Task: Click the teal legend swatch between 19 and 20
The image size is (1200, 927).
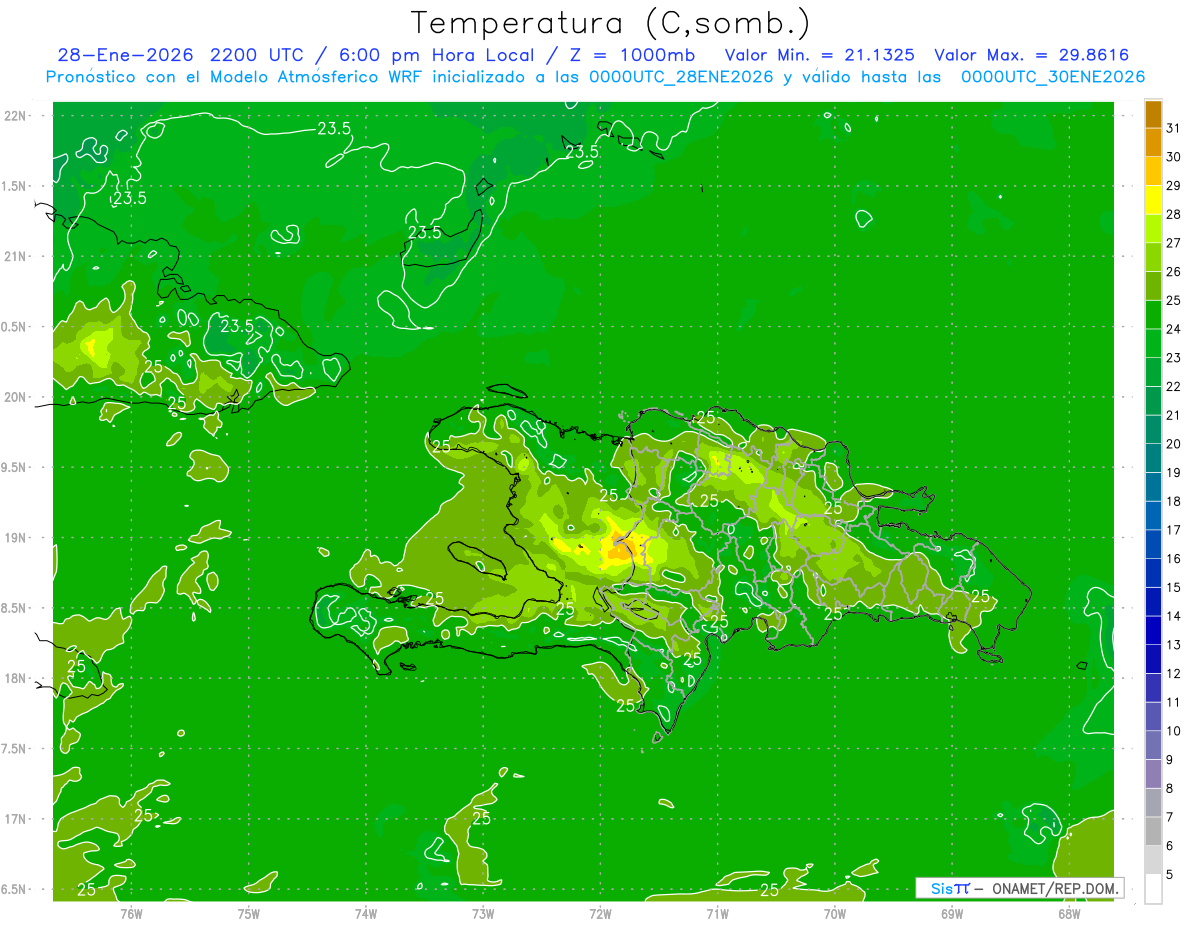Action: [x=1153, y=458]
